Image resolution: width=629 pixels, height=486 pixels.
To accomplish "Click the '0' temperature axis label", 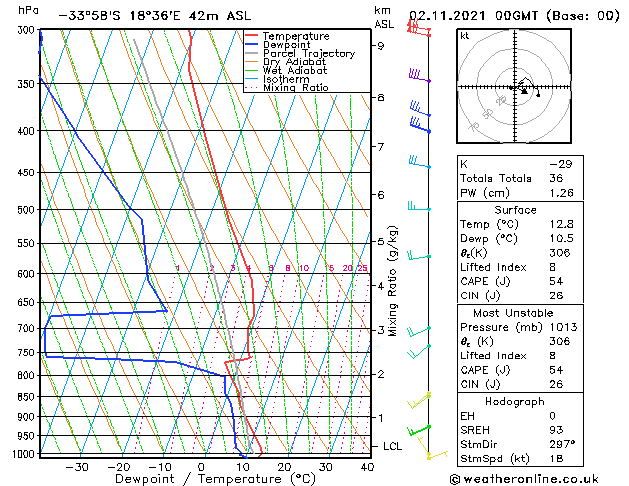I will [201, 467].
